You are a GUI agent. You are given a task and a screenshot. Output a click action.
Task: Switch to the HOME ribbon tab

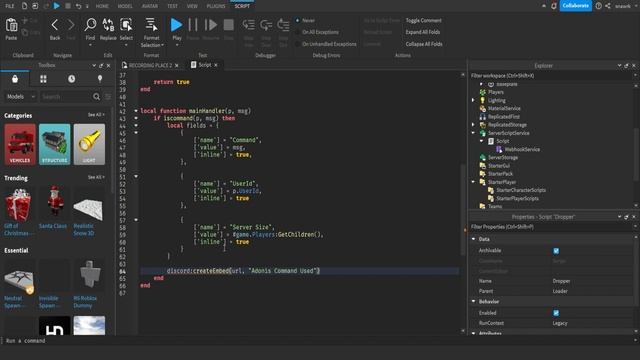(102, 6)
